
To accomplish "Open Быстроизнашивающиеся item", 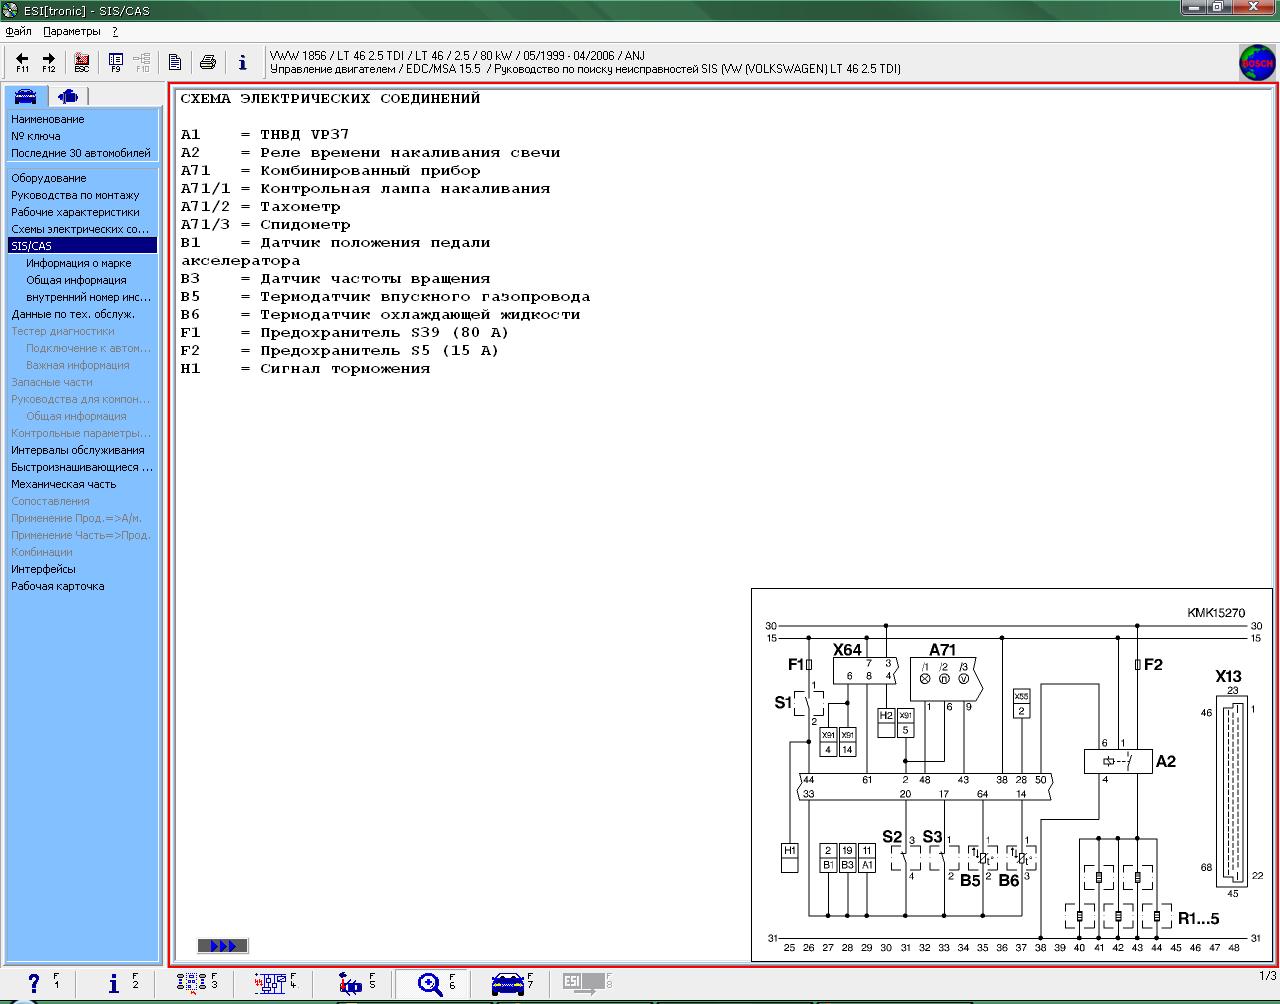I will point(81,467).
